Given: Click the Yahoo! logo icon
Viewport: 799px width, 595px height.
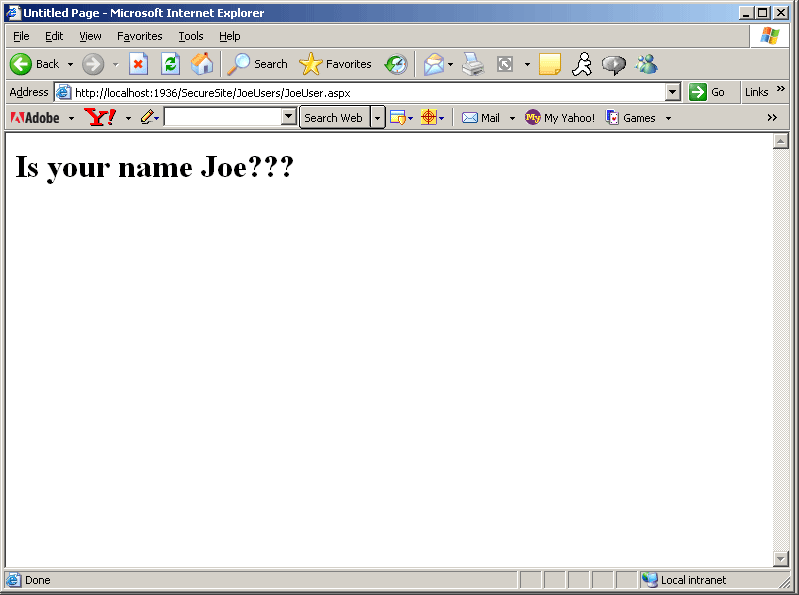Looking at the screenshot, I should click(100, 118).
